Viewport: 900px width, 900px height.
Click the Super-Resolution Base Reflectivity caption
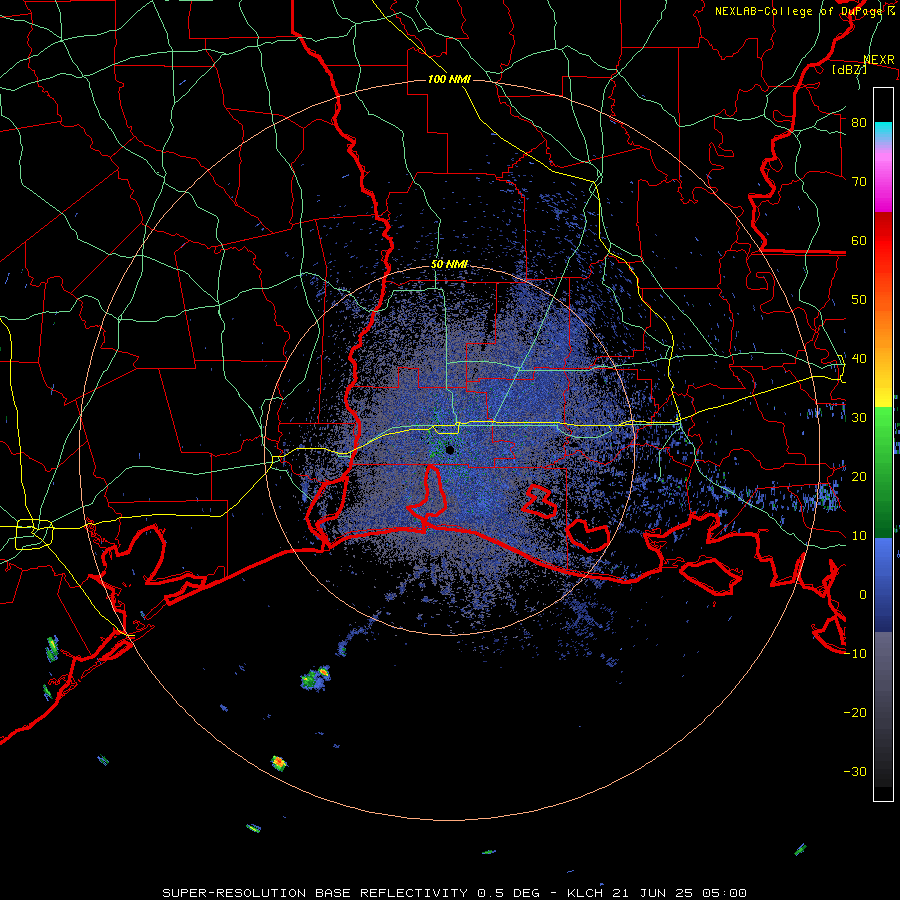(454, 893)
